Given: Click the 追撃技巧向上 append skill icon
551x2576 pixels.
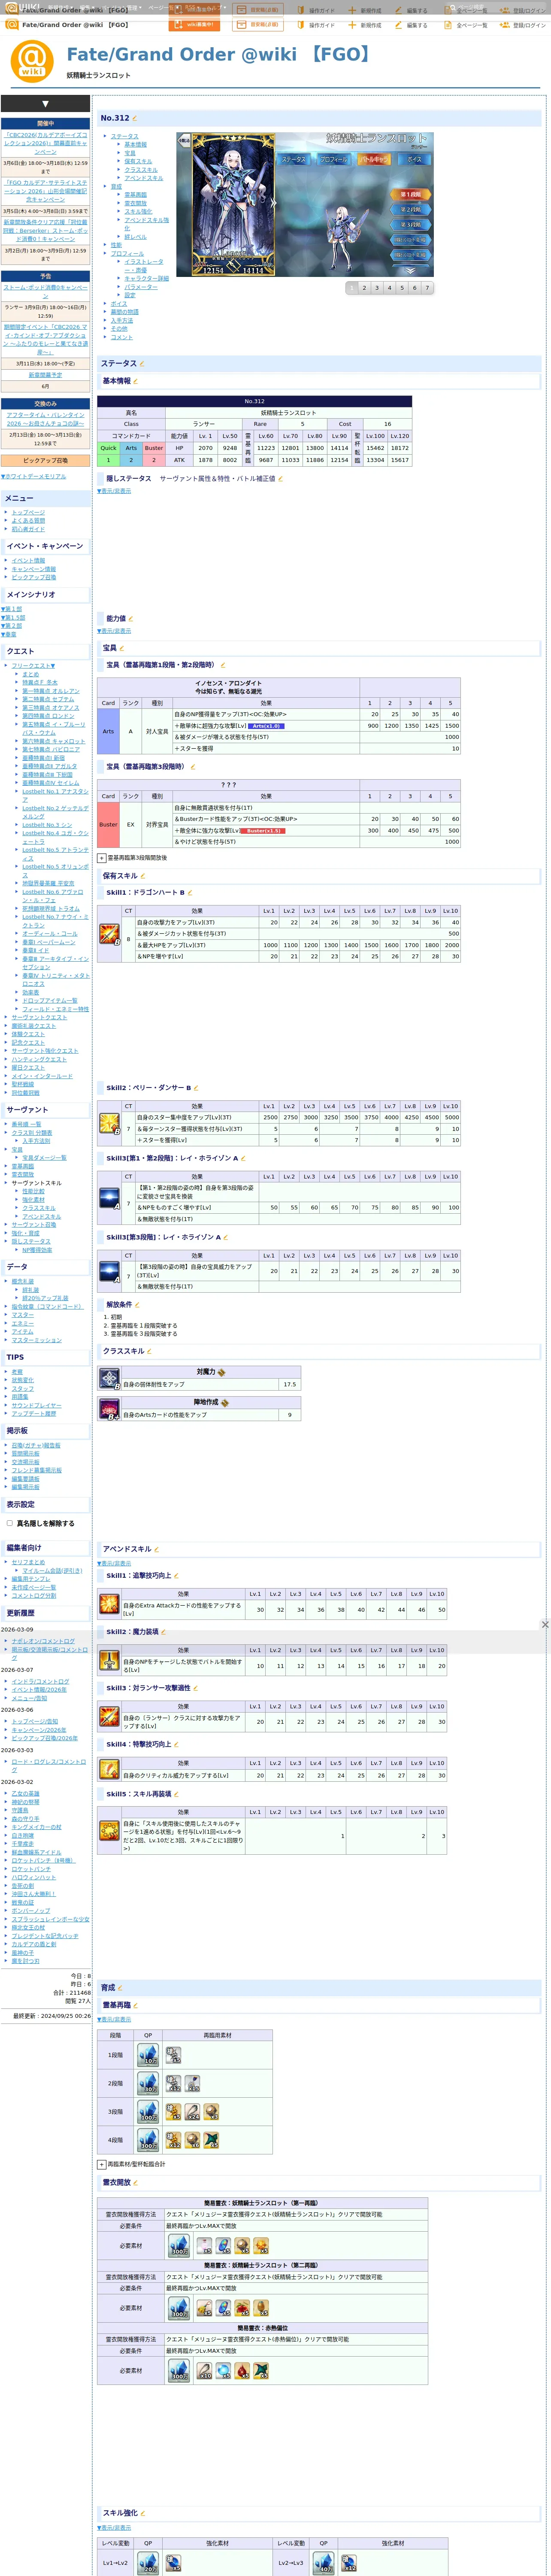Looking at the screenshot, I should click(109, 1605).
